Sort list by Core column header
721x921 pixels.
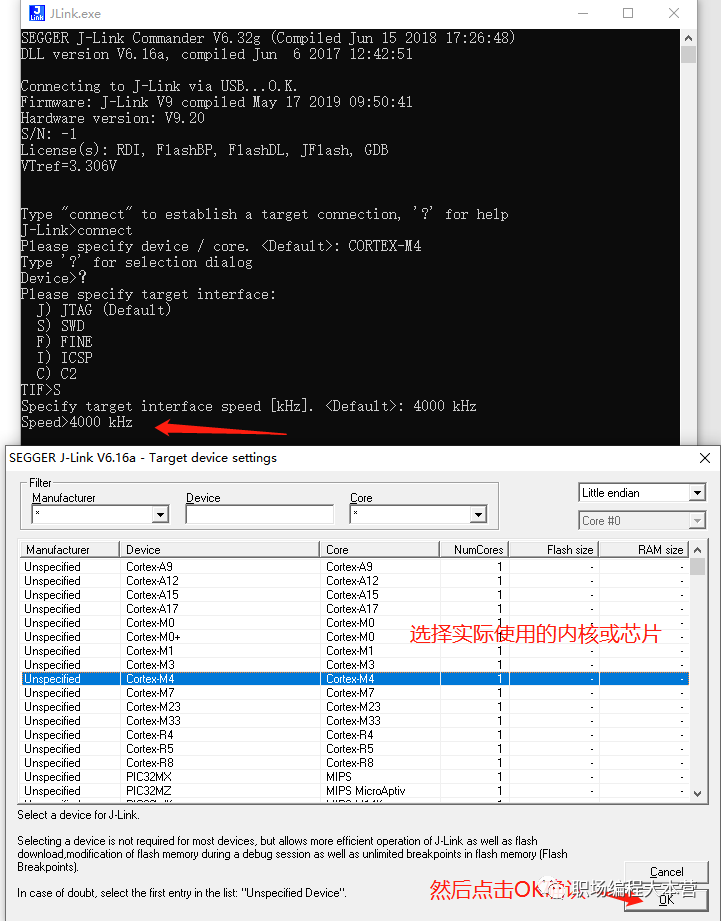[380, 550]
